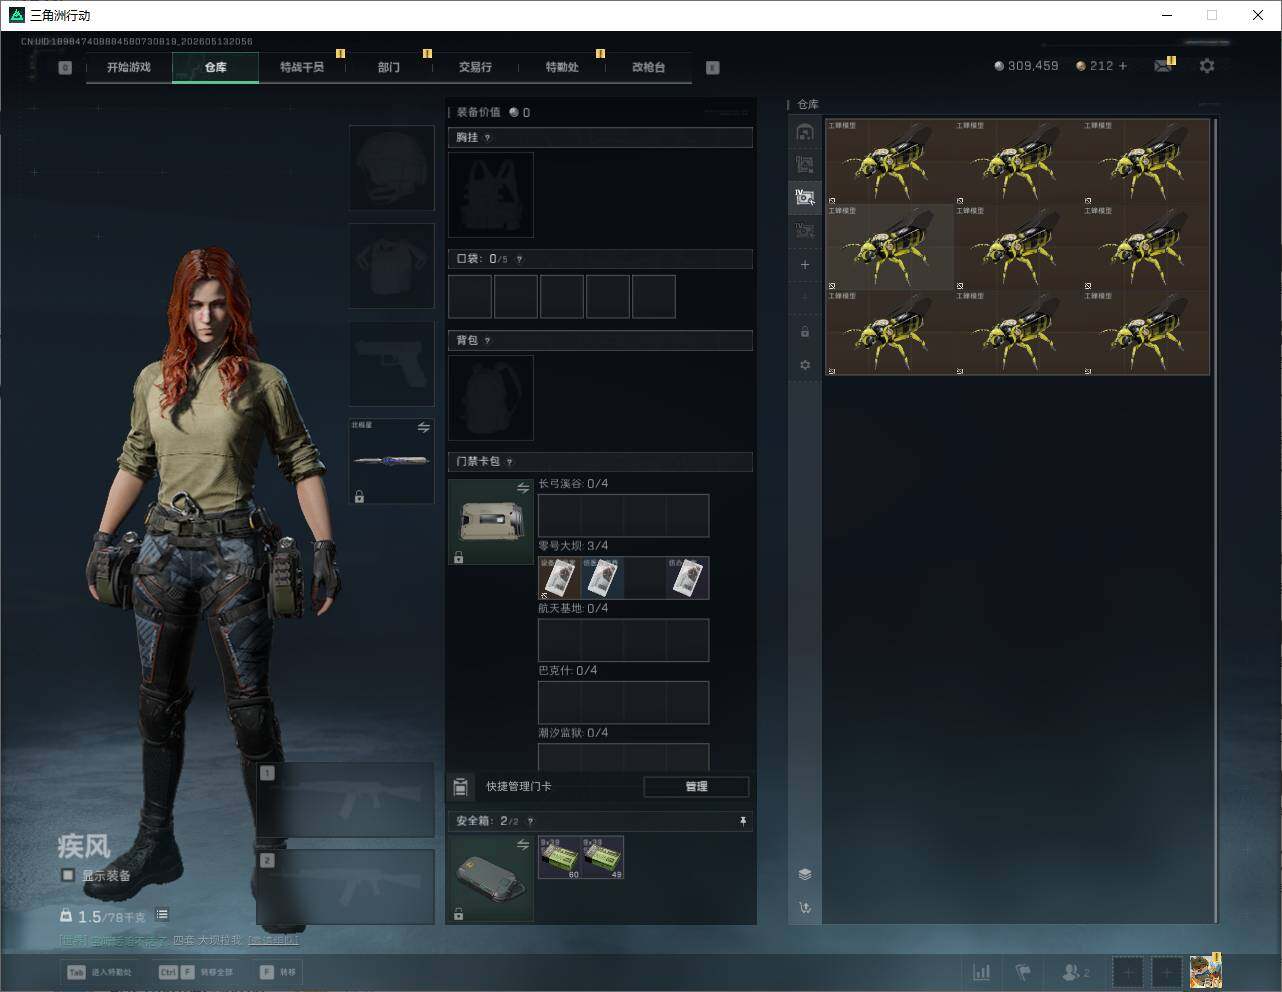Select the second keycard in 零号大坝 row

pyautogui.click(x=602, y=578)
